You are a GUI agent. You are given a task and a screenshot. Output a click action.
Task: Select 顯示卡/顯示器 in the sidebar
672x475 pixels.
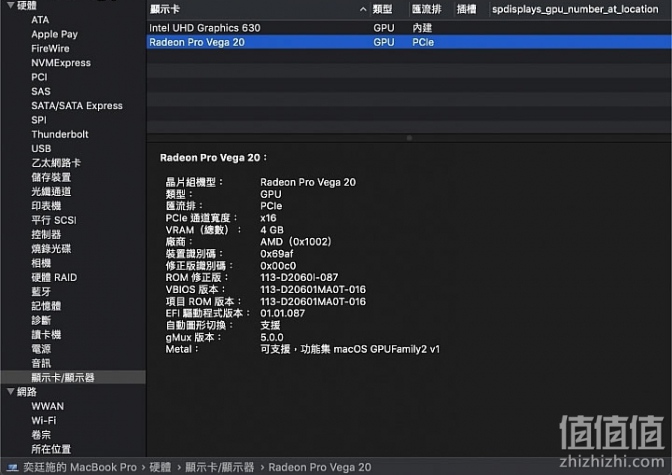coord(63,377)
